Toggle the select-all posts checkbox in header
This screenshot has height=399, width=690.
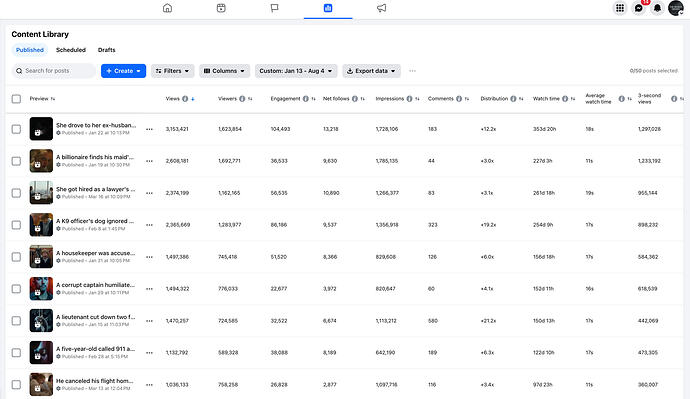tap(16, 99)
